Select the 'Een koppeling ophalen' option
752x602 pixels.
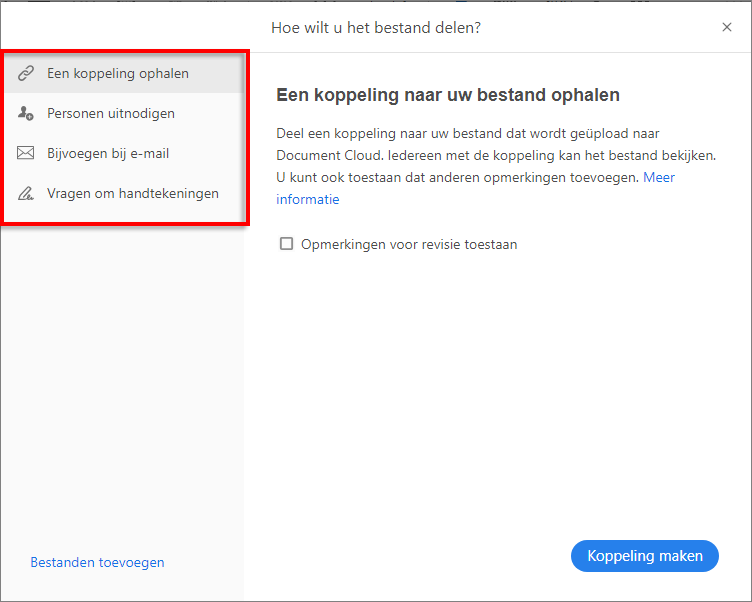point(118,74)
